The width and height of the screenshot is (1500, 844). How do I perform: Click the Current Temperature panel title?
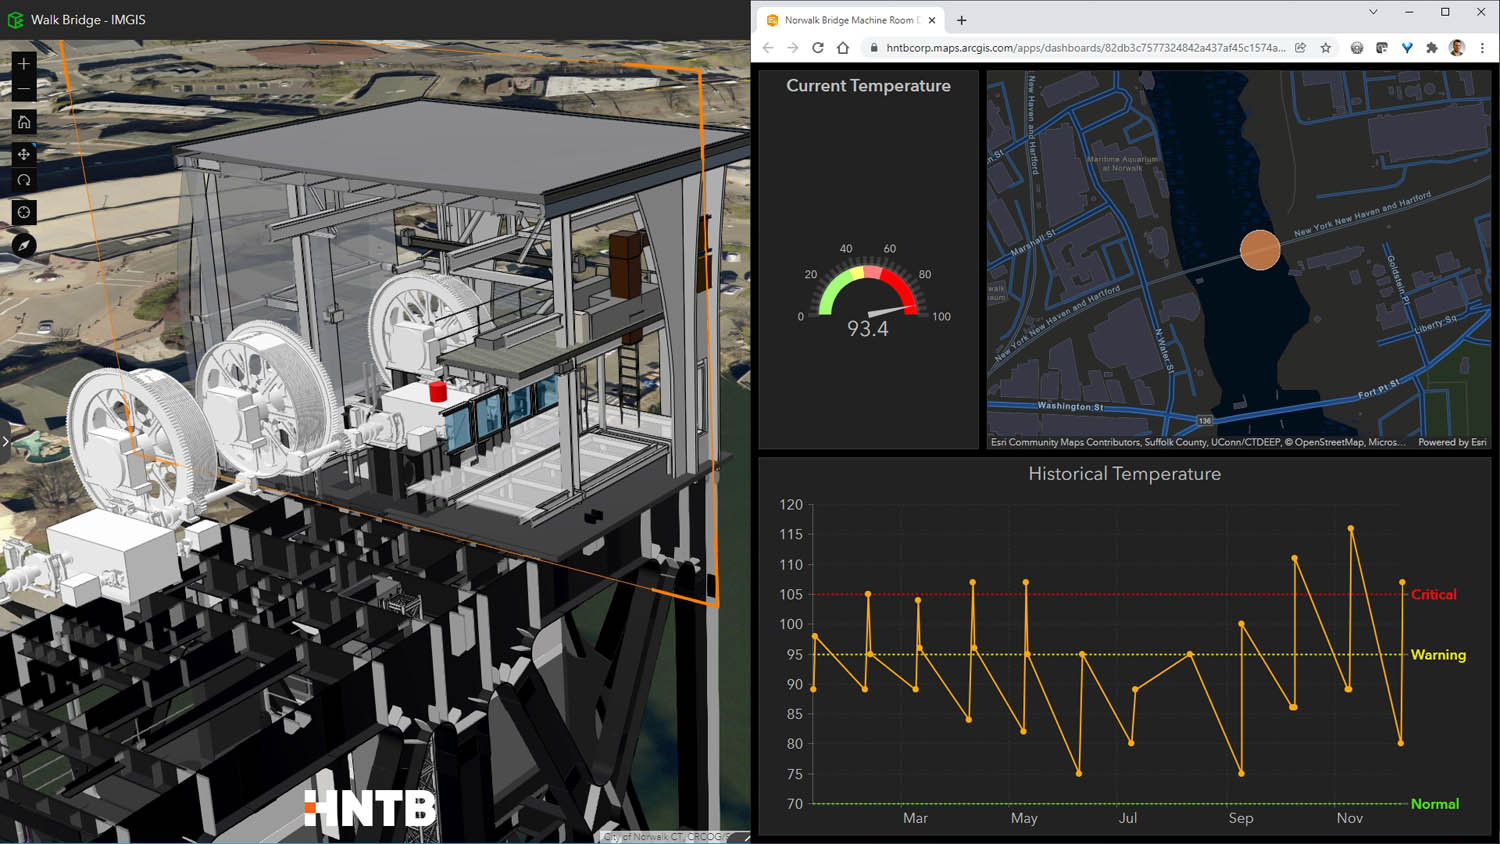pyautogui.click(x=868, y=86)
